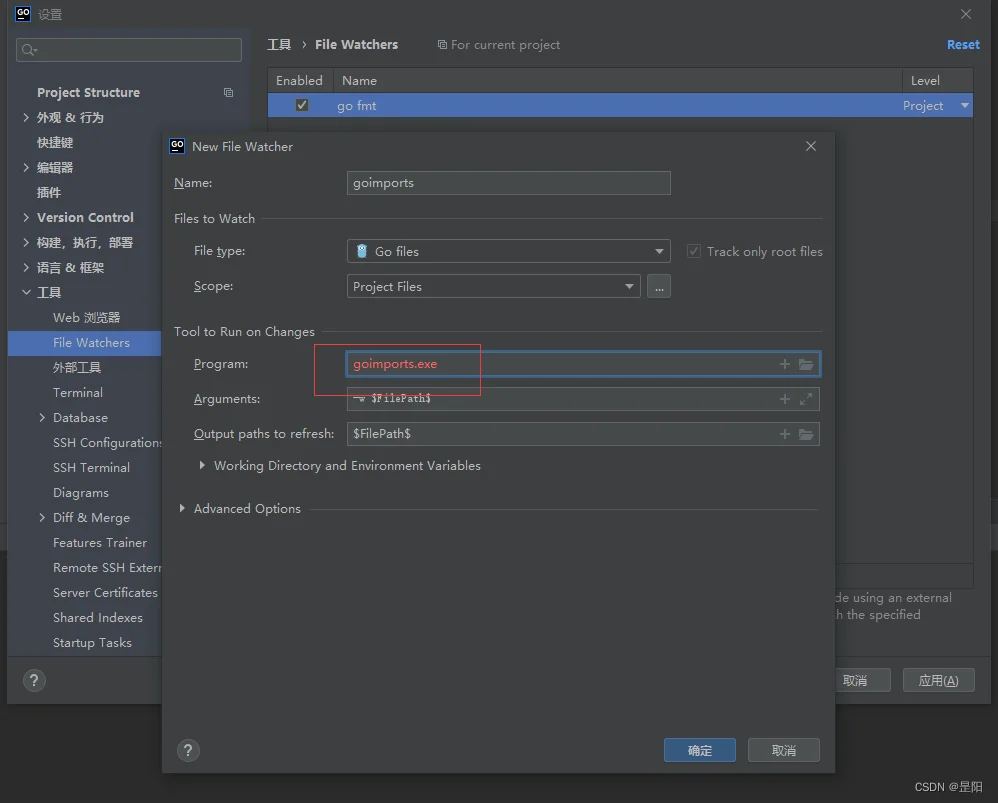The width and height of the screenshot is (998, 803).
Task: Toggle Track only root files checkbox
Action: coord(694,251)
